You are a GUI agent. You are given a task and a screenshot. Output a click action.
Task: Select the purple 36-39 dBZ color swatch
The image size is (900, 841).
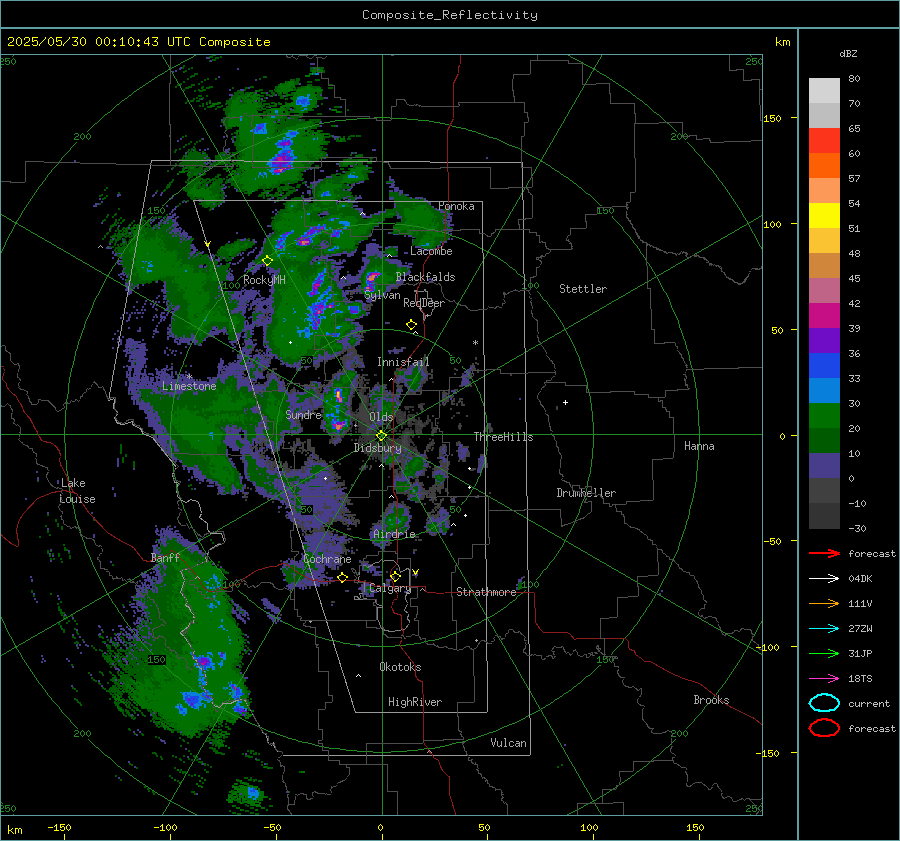(x=824, y=341)
